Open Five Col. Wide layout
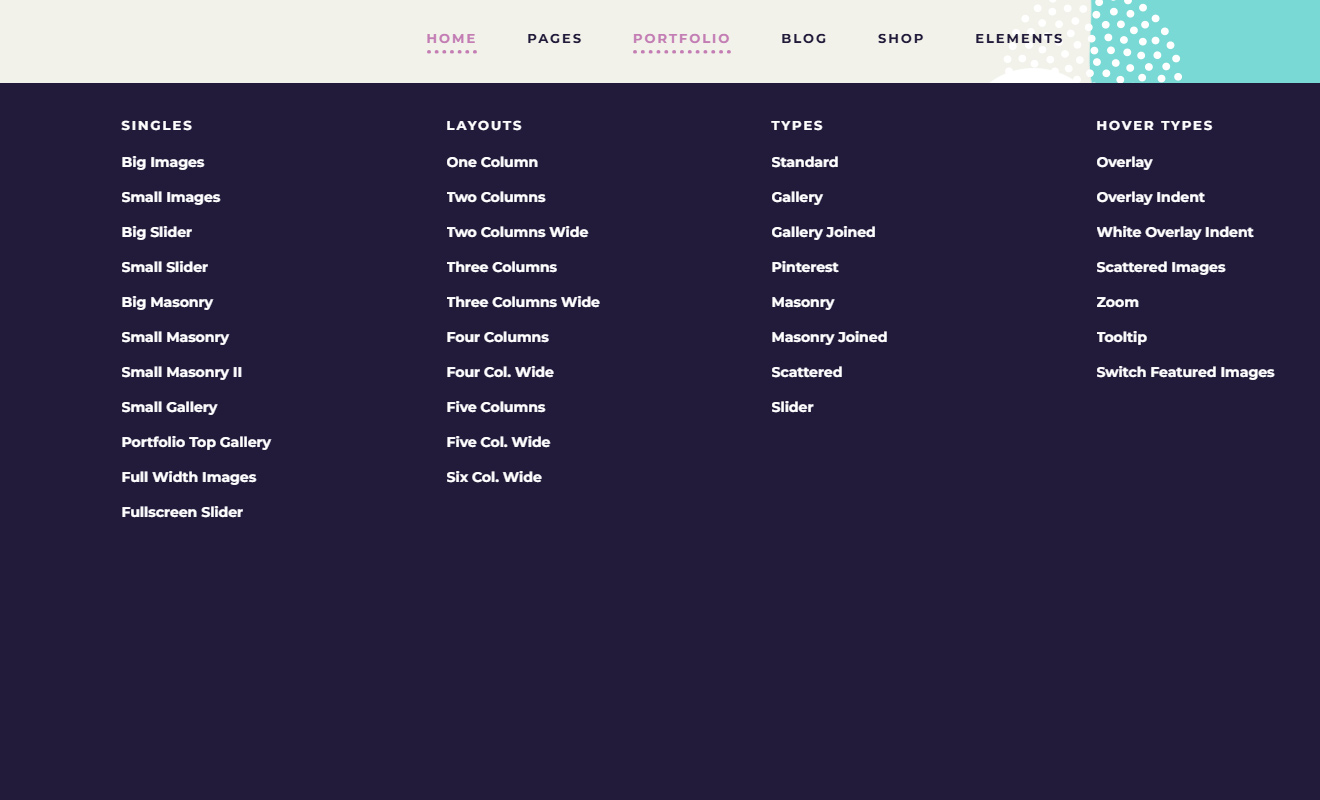Image resolution: width=1320 pixels, height=800 pixels. click(x=498, y=442)
